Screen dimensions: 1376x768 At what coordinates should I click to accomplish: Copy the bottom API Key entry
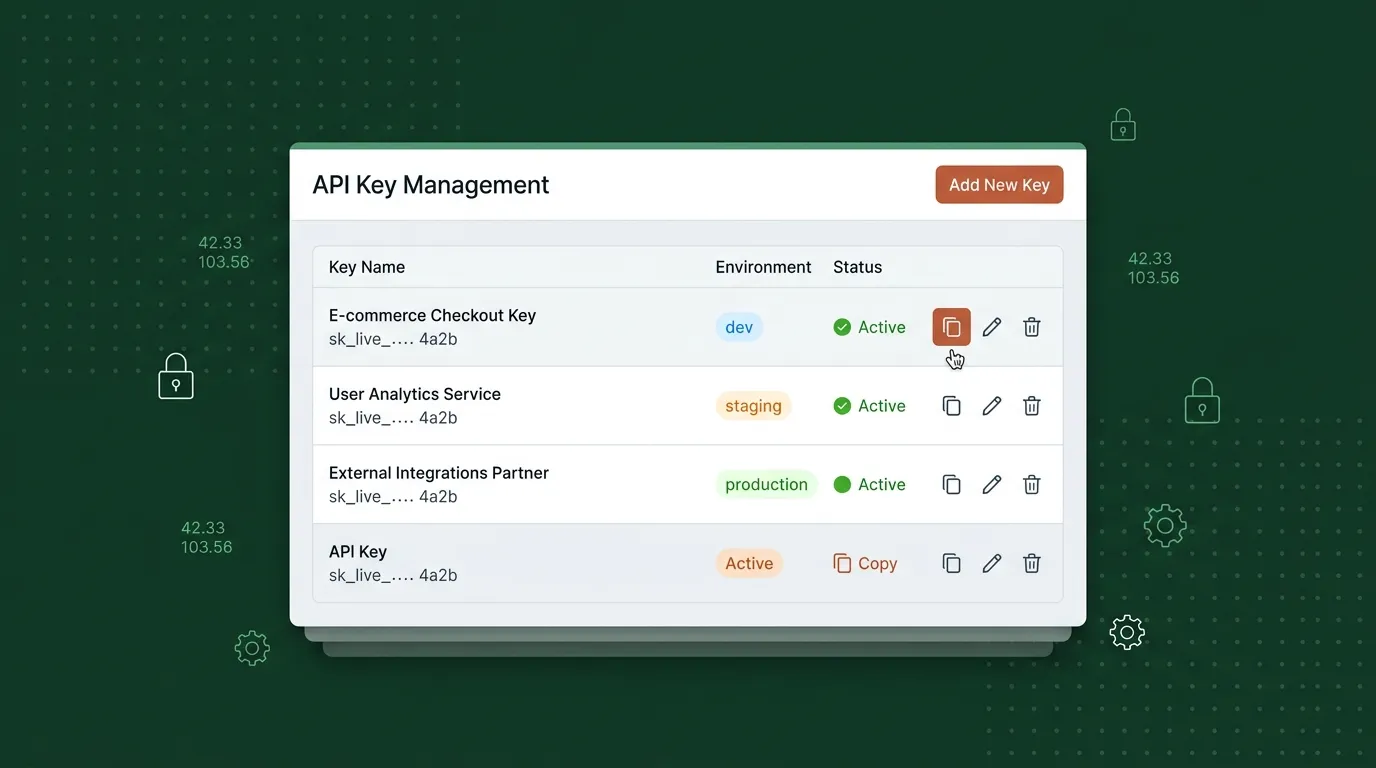pos(950,563)
